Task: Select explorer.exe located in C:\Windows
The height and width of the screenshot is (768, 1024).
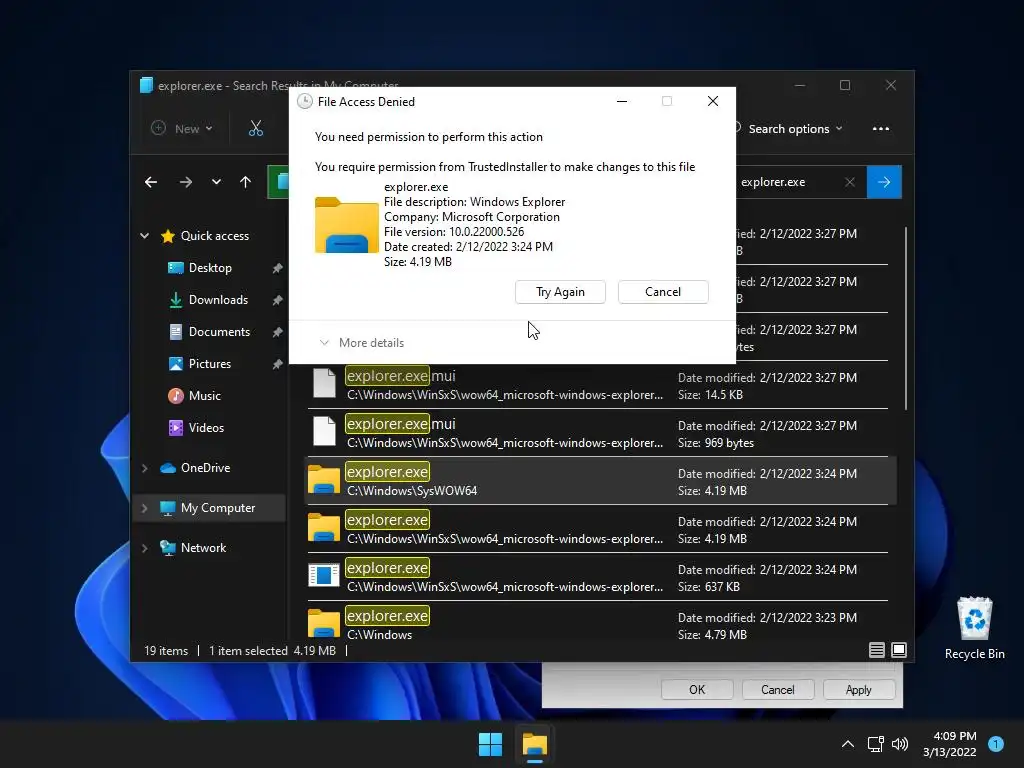Action: click(598, 624)
